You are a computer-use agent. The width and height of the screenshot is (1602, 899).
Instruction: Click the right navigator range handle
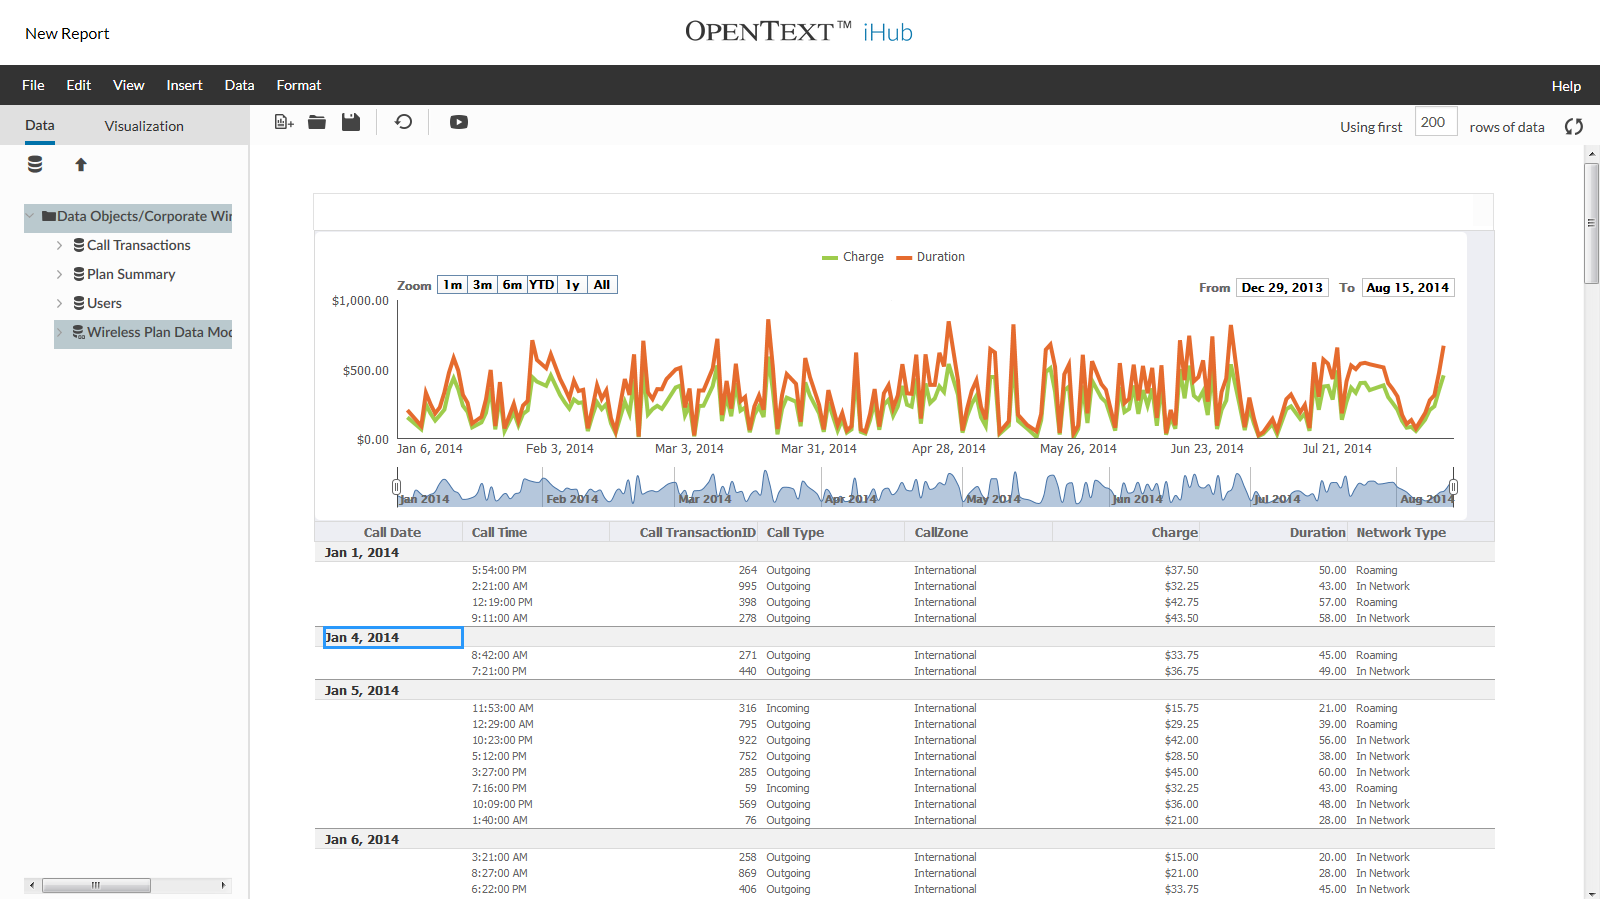1453,487
